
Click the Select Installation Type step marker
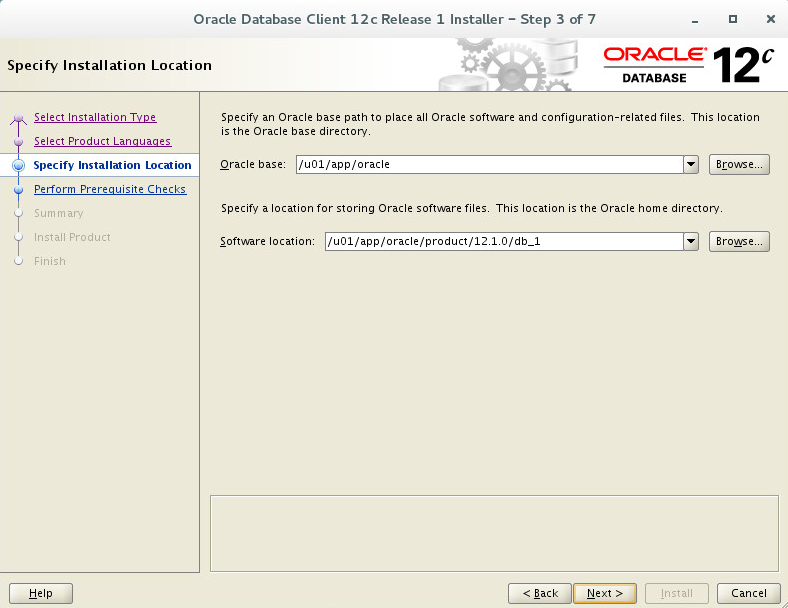19,118
